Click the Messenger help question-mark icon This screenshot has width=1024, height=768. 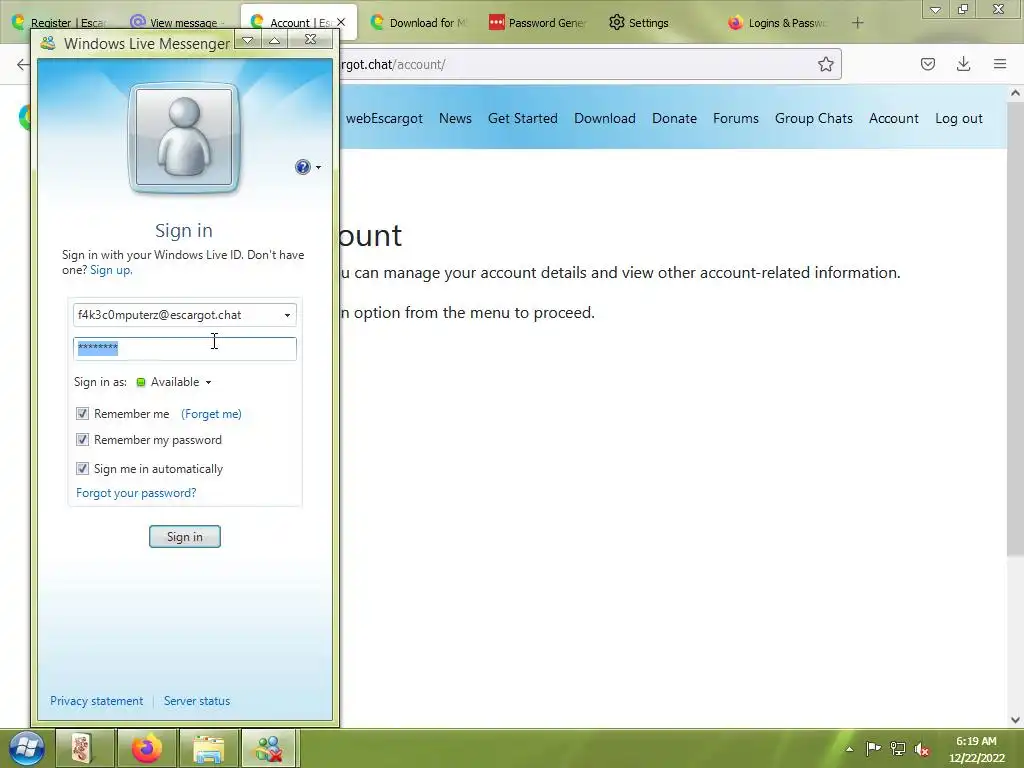point(302,167)
